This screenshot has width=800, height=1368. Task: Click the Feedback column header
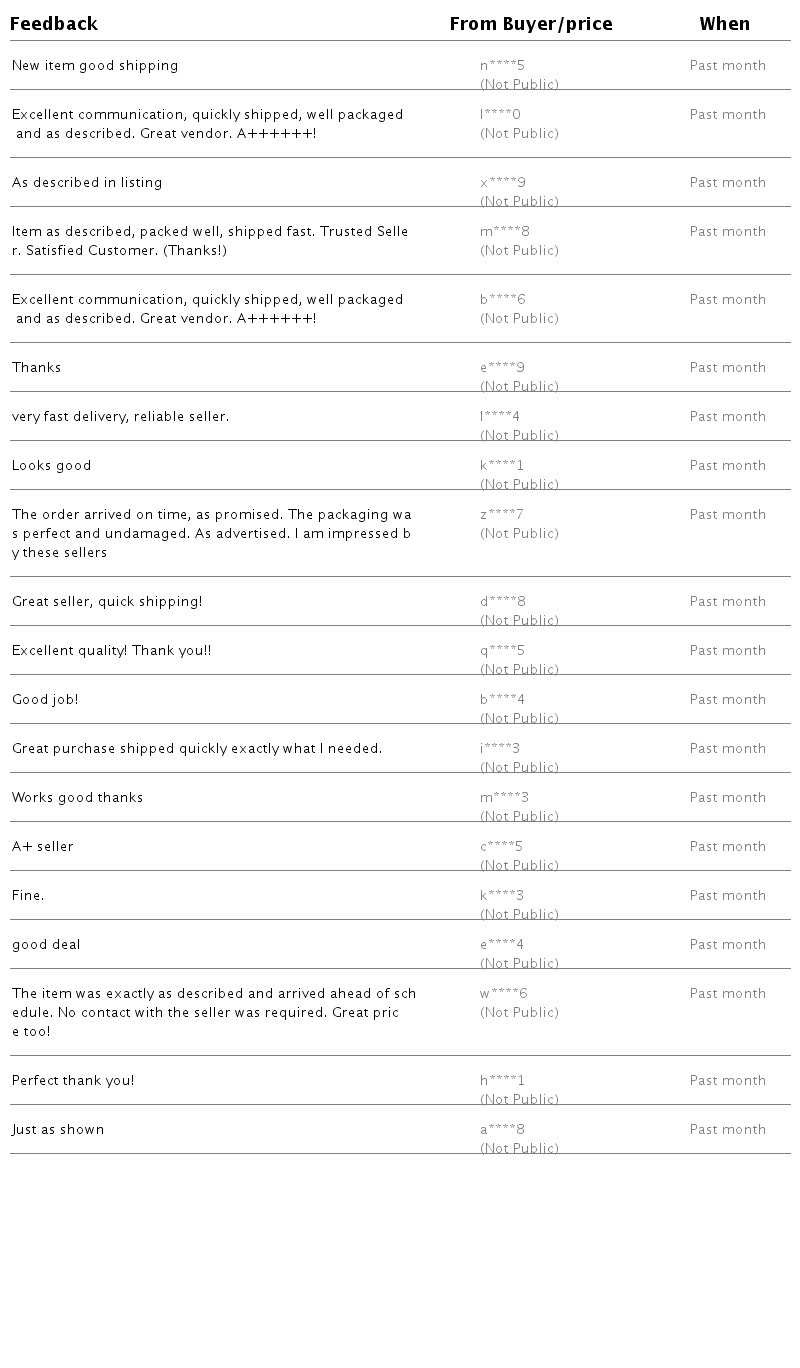coord(54,24)
